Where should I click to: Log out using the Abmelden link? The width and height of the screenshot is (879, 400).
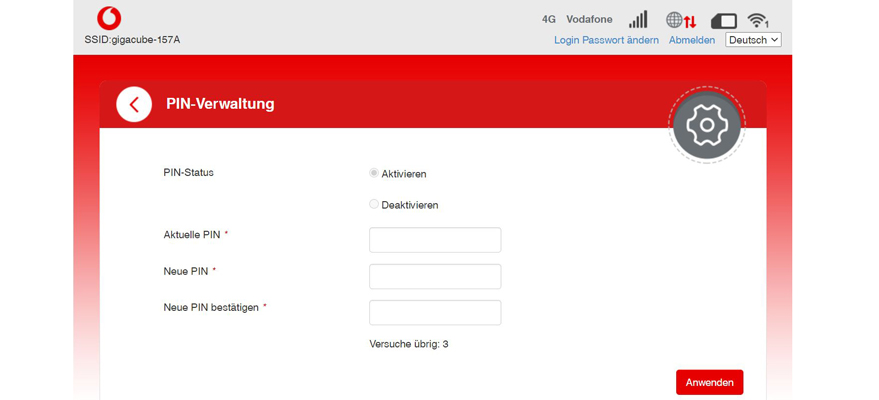692,40
